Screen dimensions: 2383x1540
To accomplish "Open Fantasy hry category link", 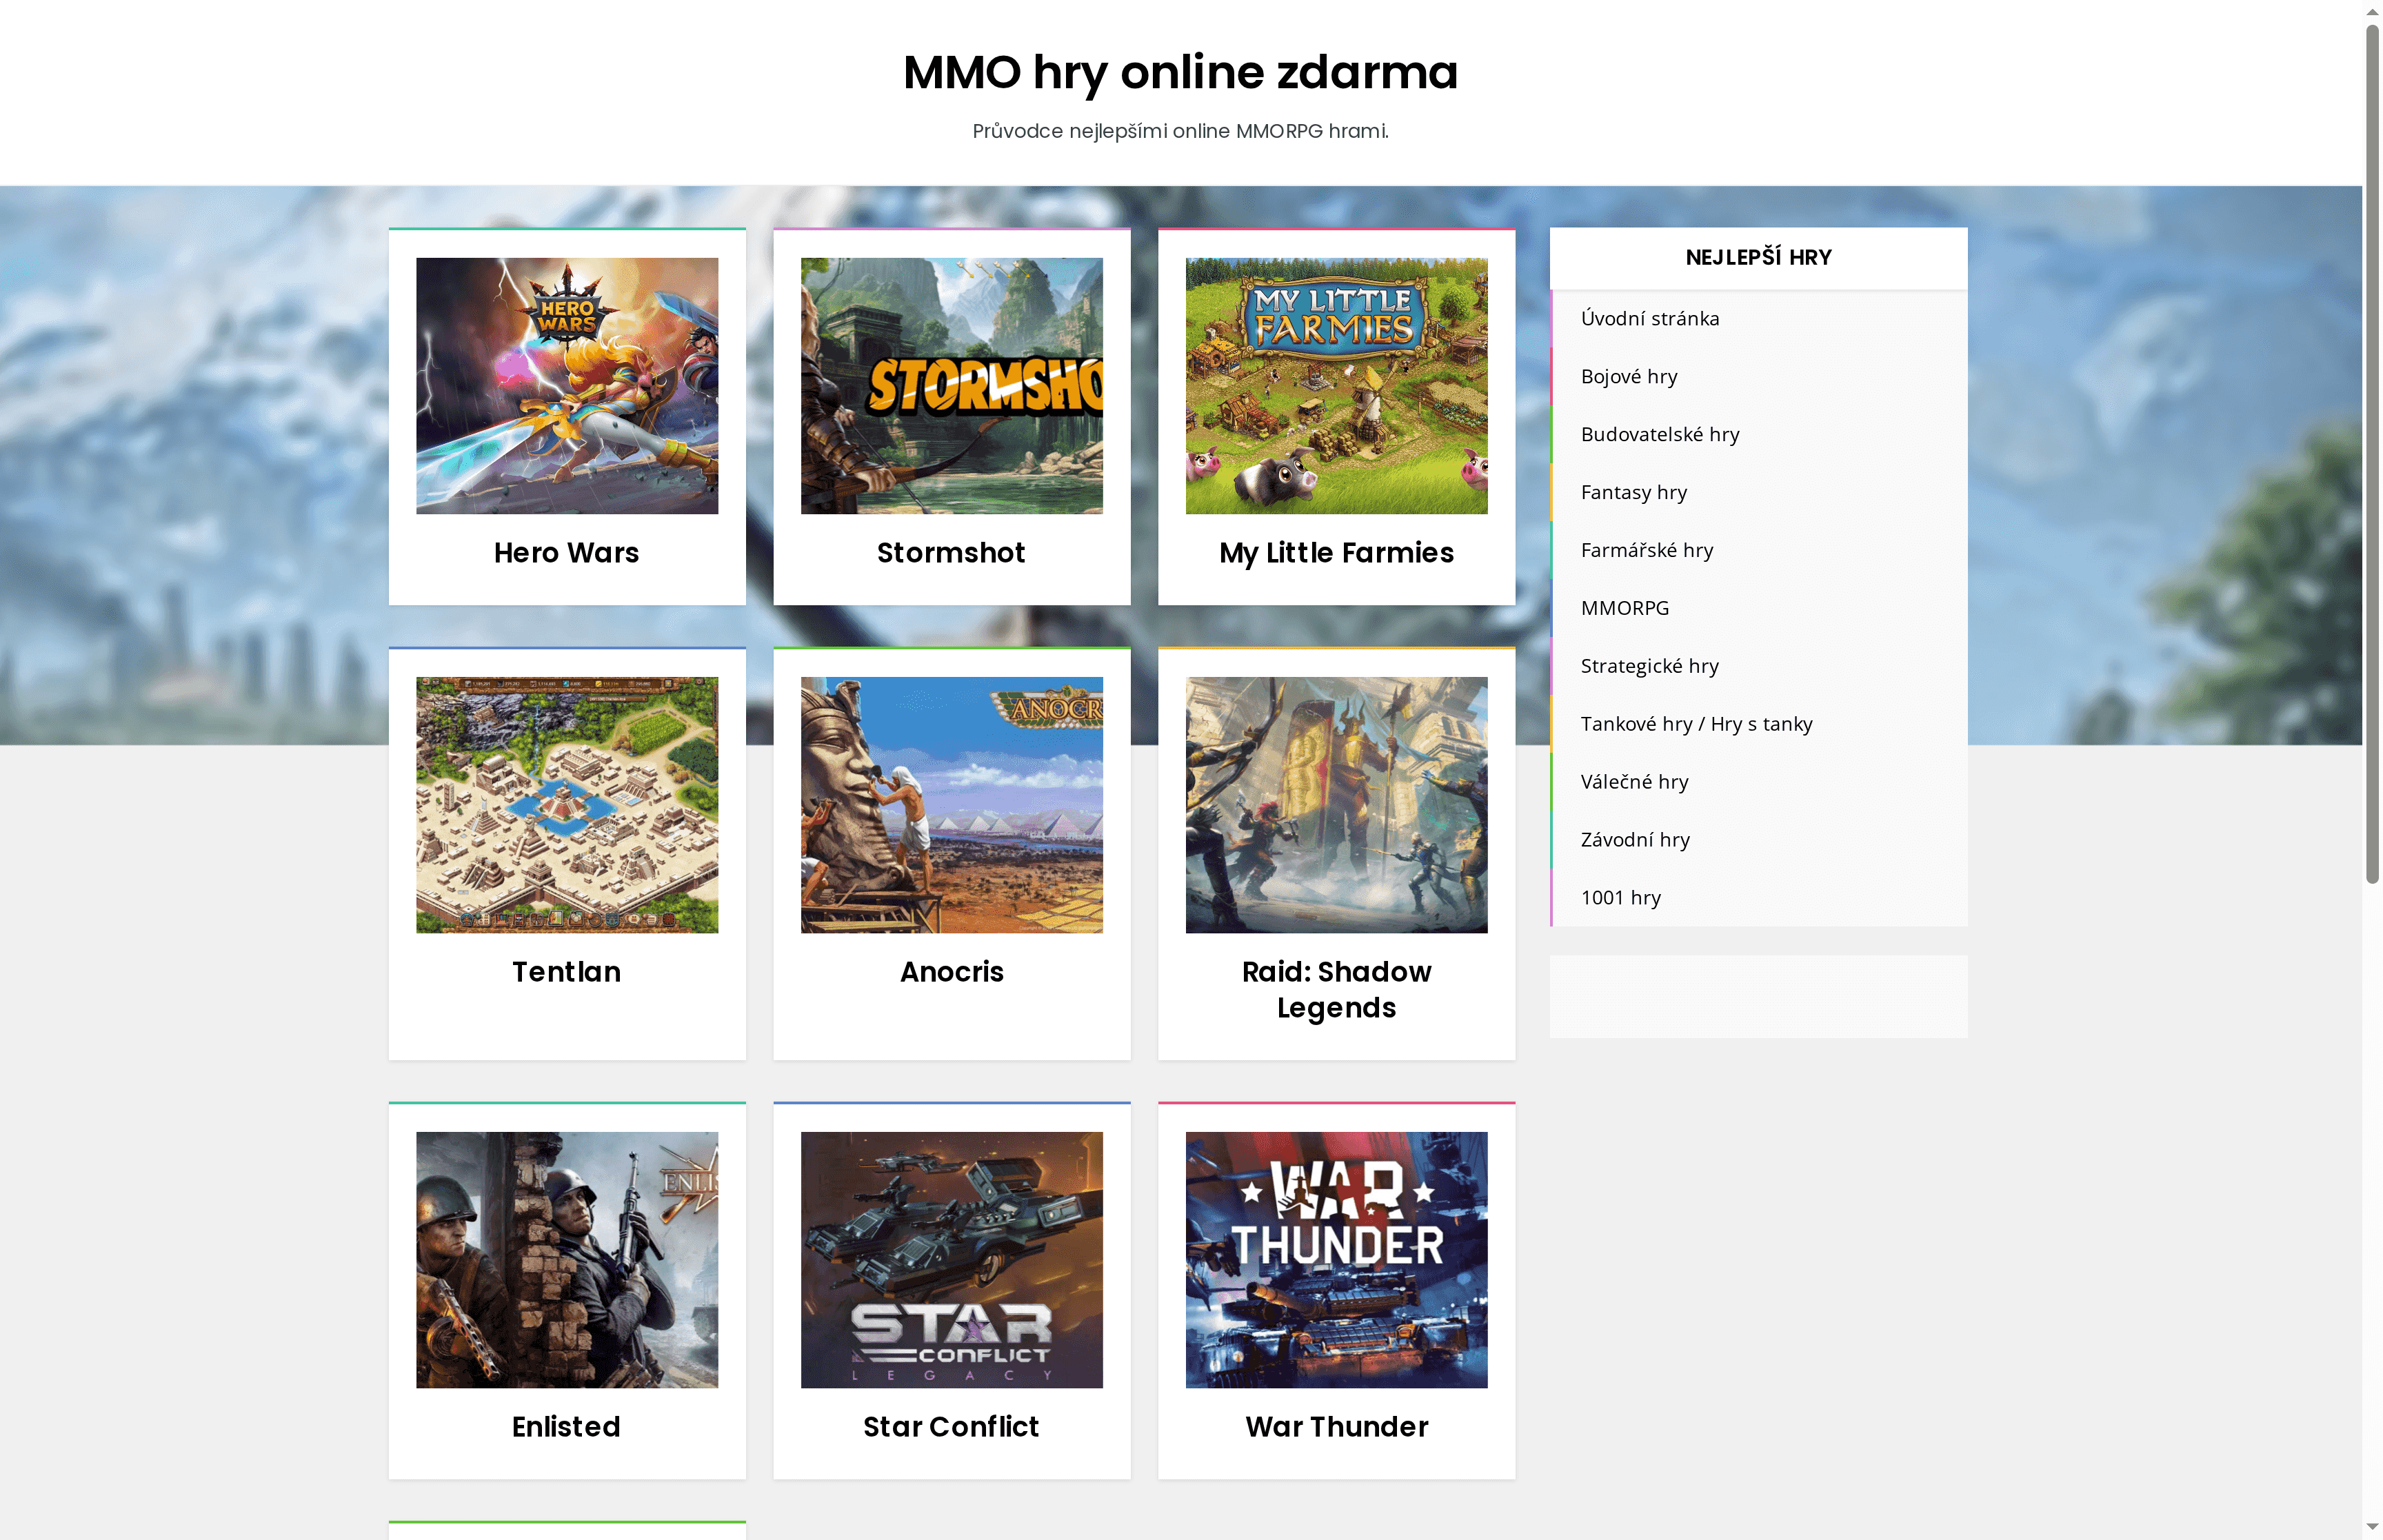I will click(1633, 493).
